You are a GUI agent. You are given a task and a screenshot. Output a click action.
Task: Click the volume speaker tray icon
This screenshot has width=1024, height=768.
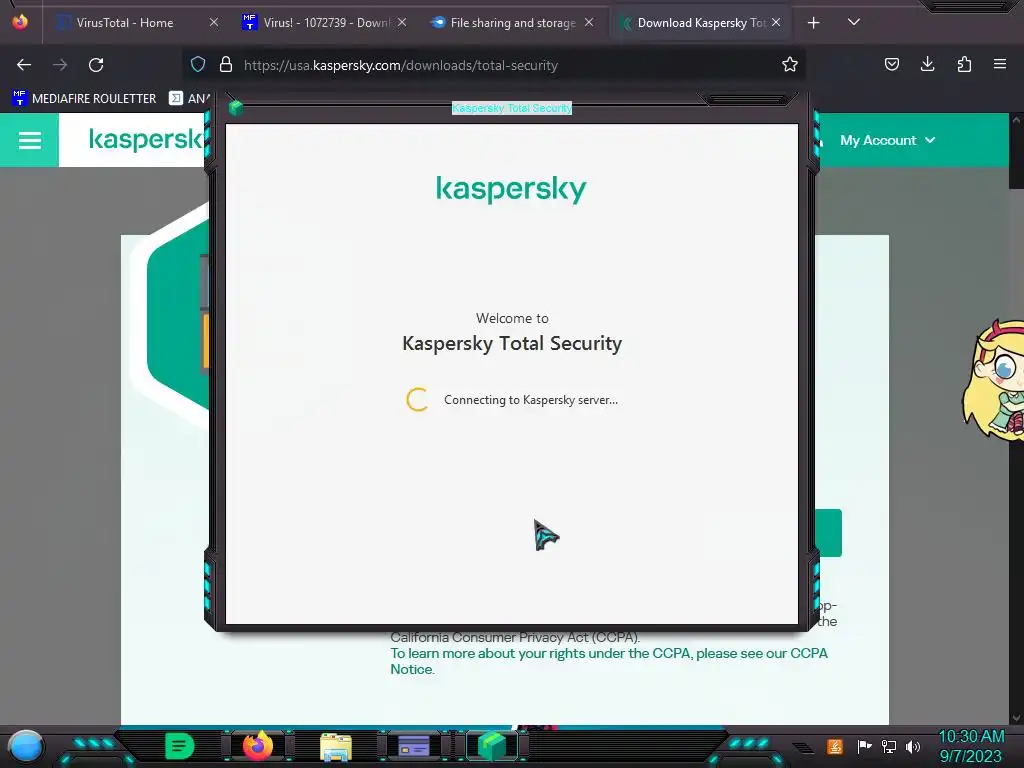pyautogui.click(x=913, y=746)
